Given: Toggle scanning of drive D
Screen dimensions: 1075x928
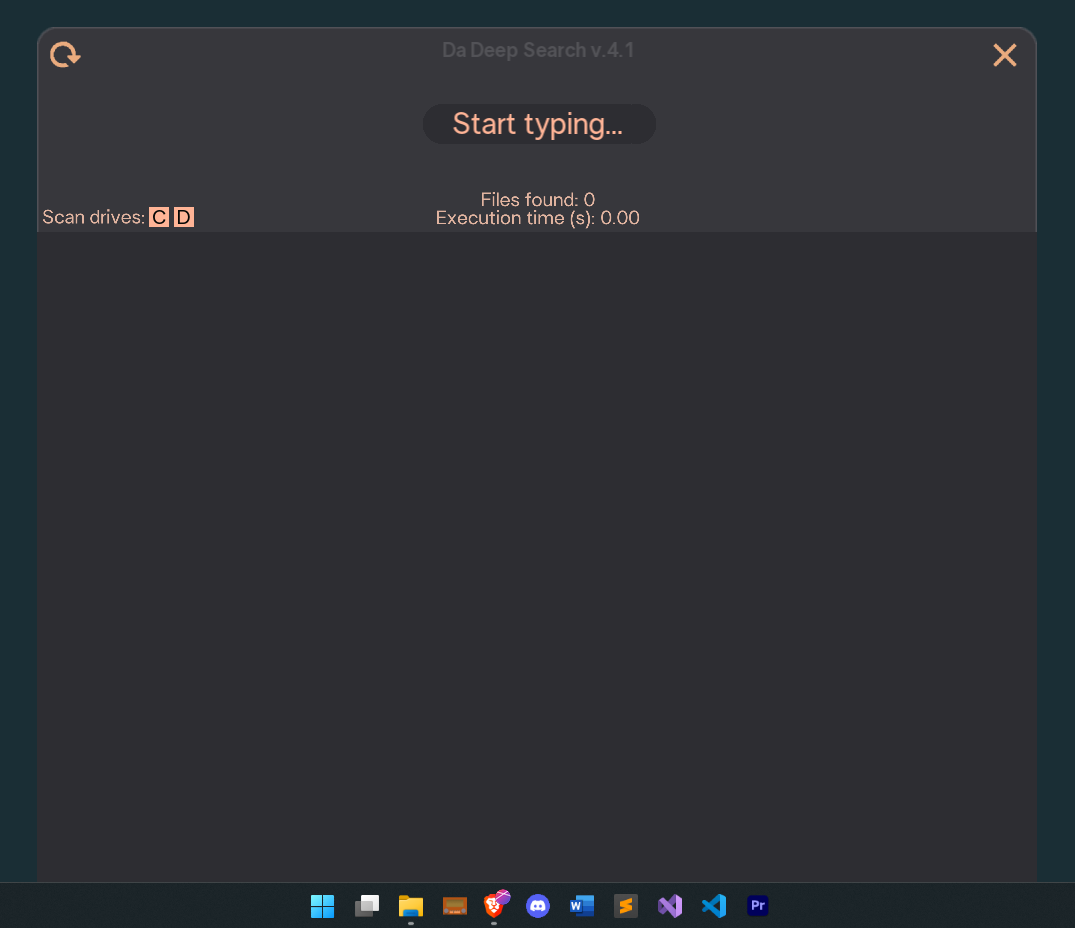Looking at the screenshot, I should tap(183, 217).
